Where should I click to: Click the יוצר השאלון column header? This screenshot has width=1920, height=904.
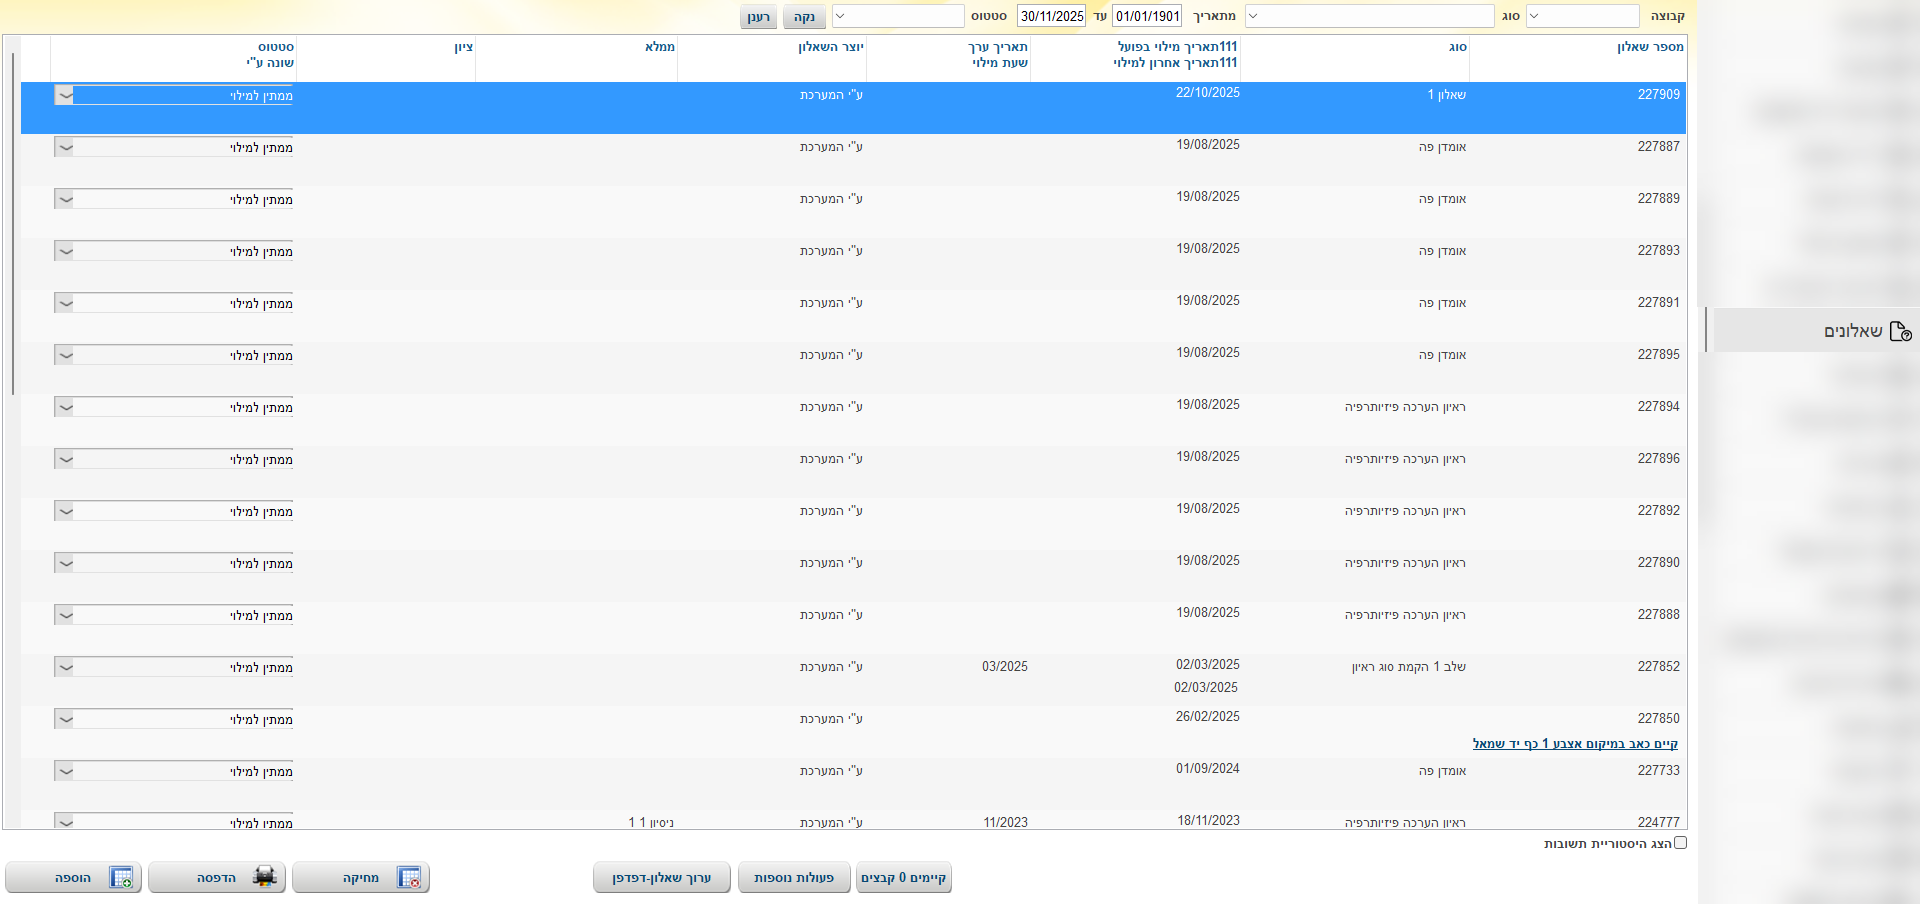tap(830, 47)
